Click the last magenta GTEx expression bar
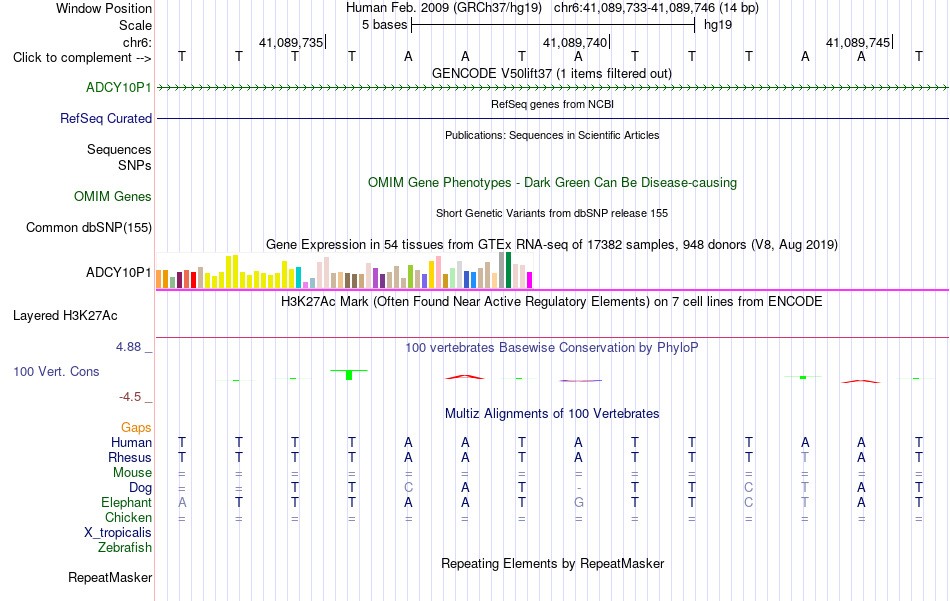 pos(530,280)
